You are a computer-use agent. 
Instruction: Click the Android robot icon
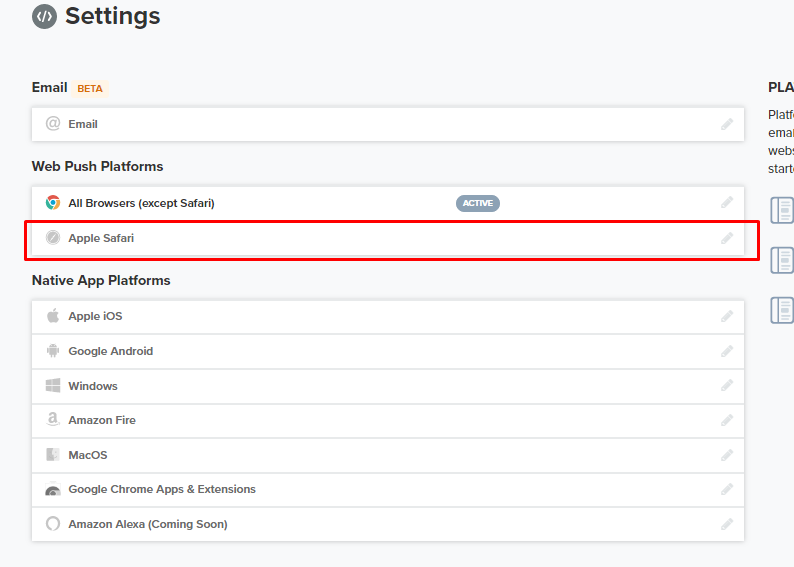pos(53,351)
